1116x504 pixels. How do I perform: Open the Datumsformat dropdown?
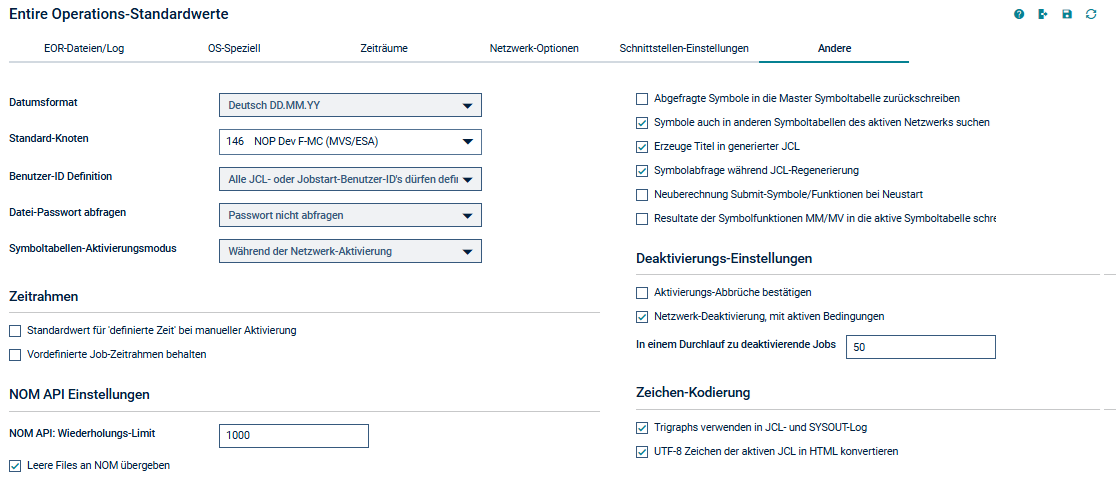click(350, 105)
